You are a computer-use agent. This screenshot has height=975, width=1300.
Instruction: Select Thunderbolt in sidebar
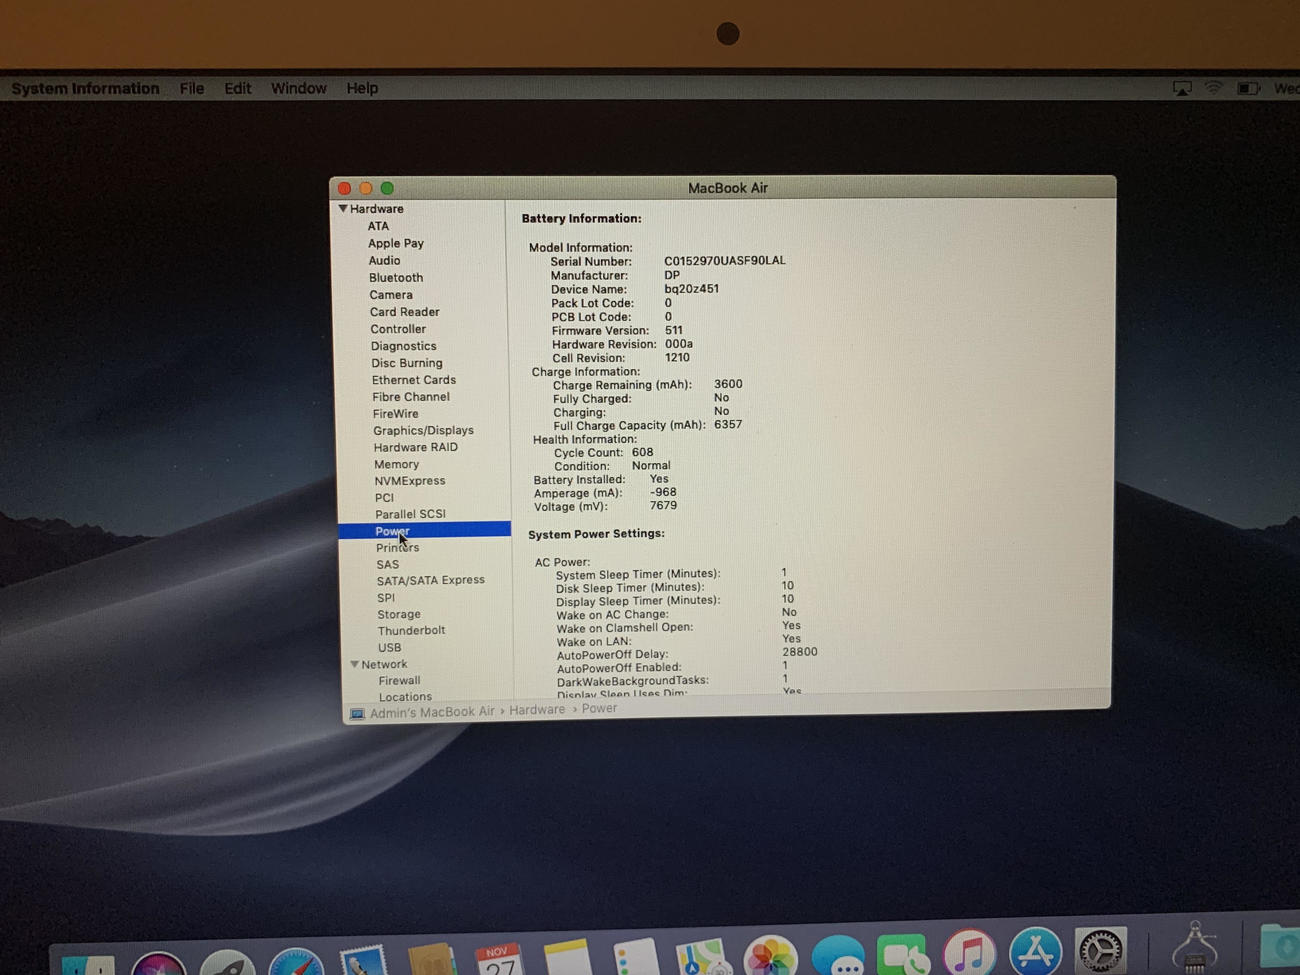[412, 631]
